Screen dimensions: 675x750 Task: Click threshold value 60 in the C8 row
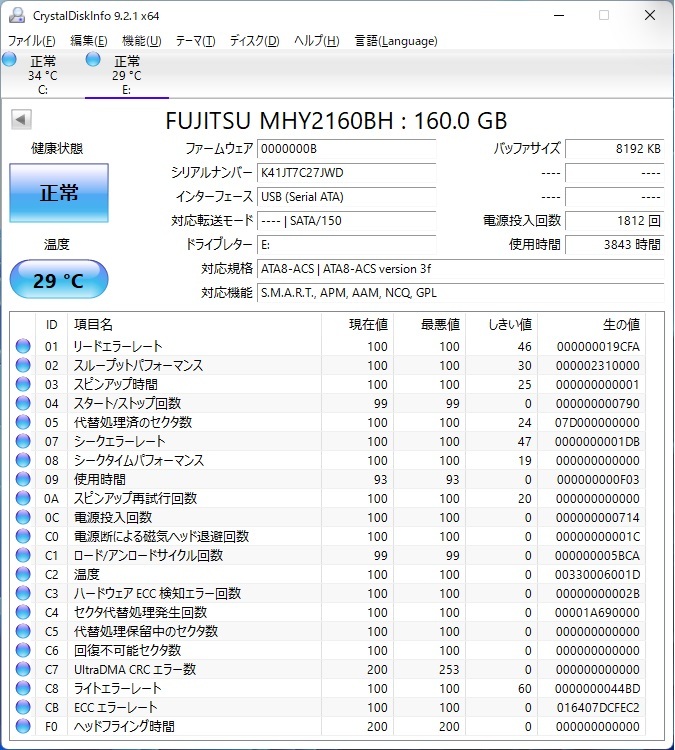click(x=524, y=688)
